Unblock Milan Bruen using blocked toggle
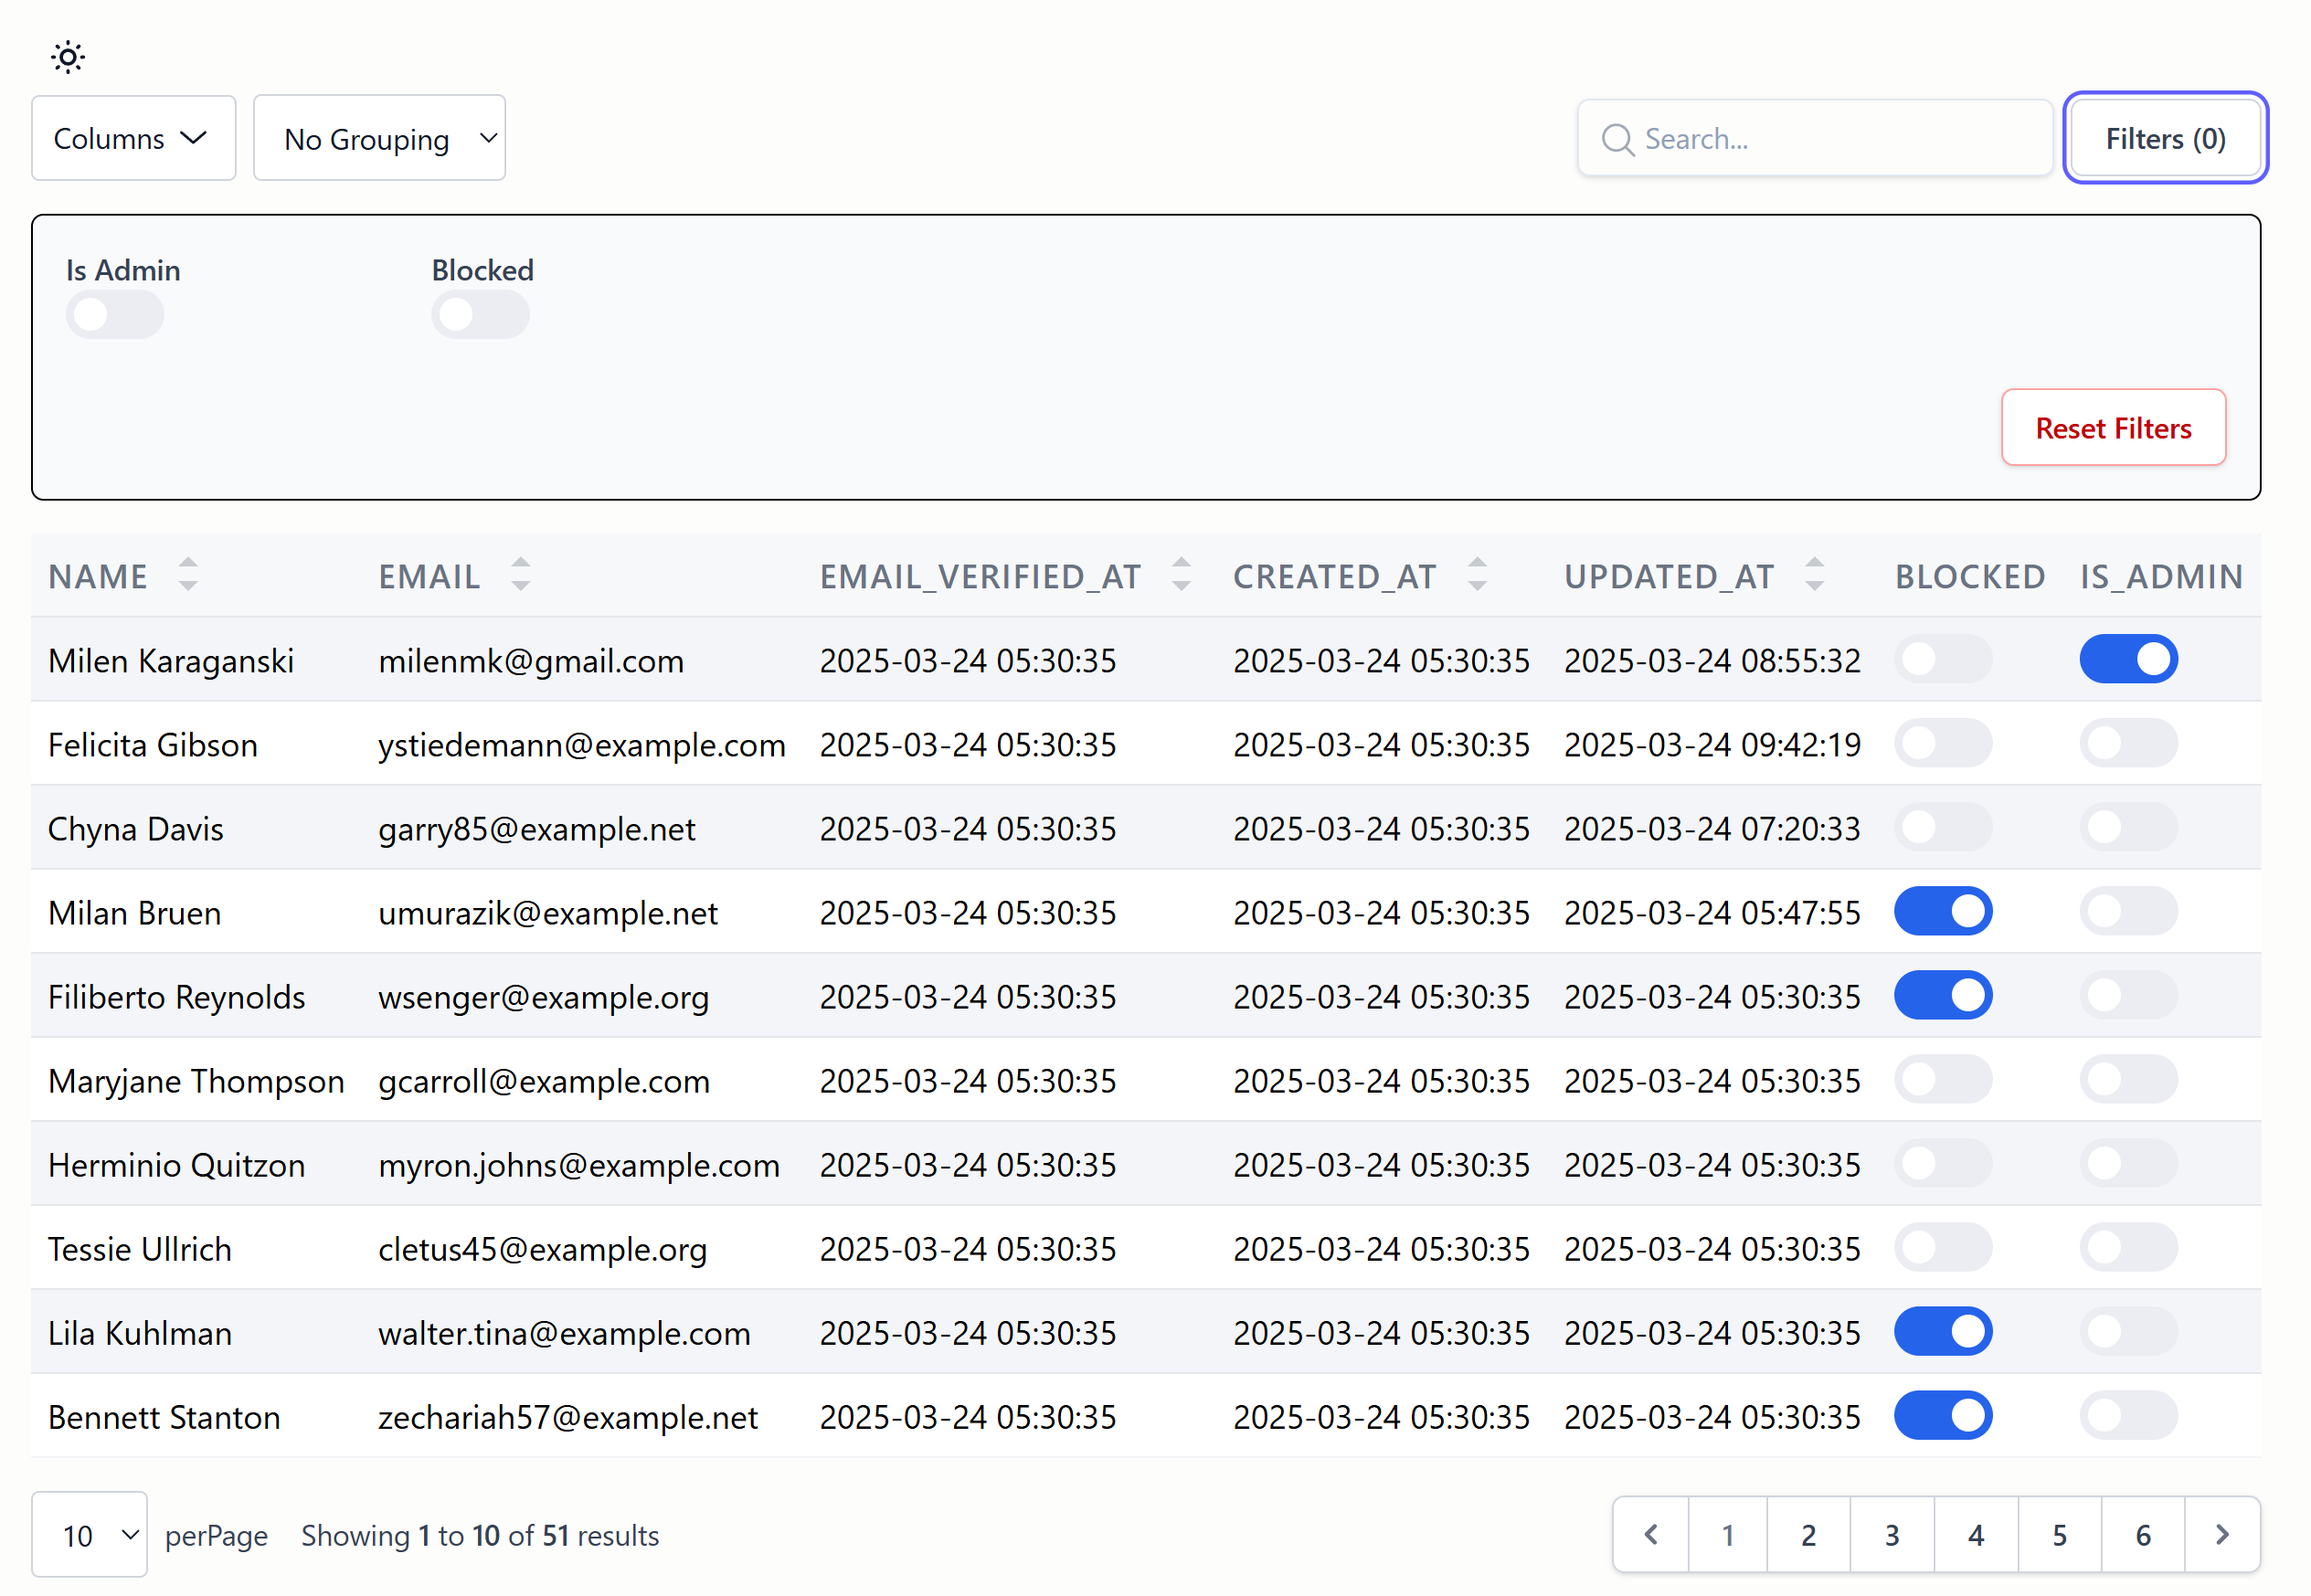2311x1596 pixels. tap(1942, 912)
